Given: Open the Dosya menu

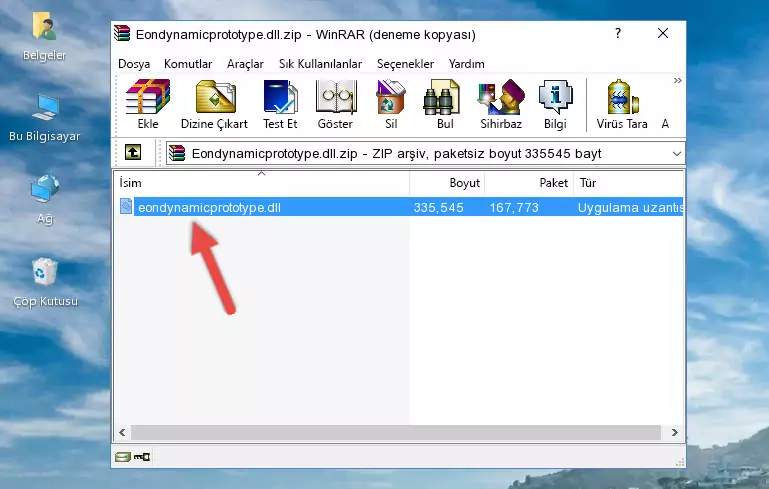Looking at the screenshot, I should (x=134, y=64).
